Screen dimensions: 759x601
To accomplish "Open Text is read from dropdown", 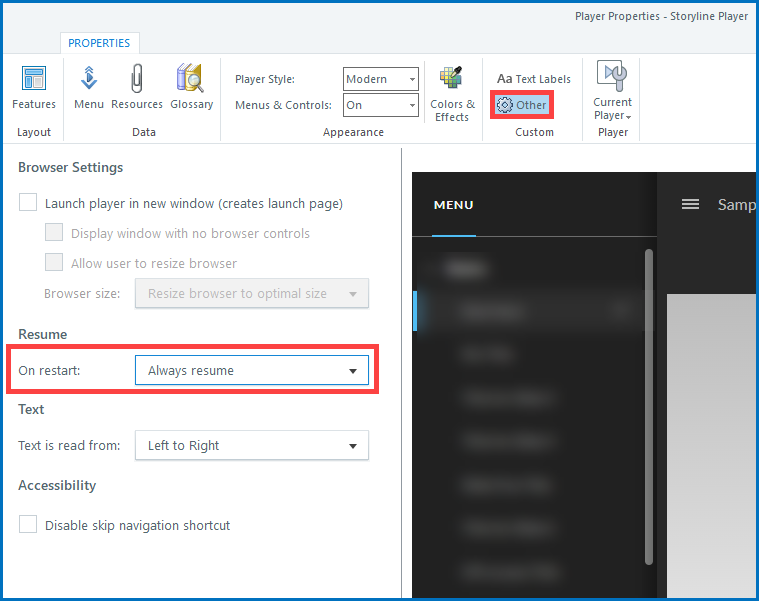I will tap(252, 445).
